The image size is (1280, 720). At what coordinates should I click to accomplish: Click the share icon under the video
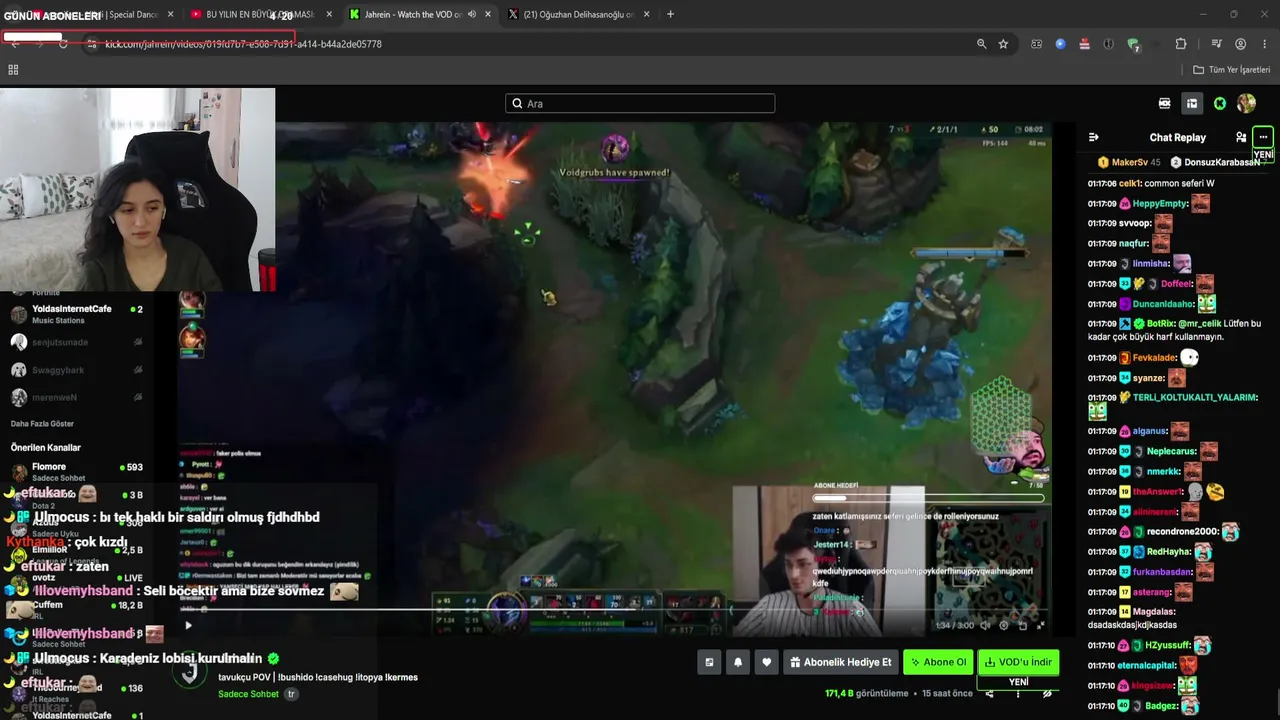989,693
